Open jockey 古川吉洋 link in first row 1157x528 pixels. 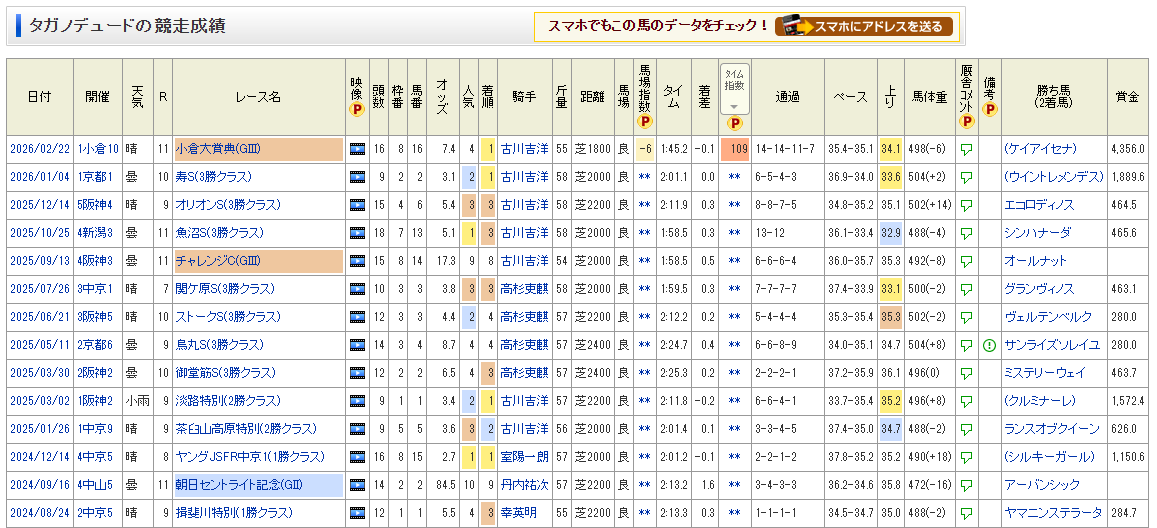[x=524, y=149]
